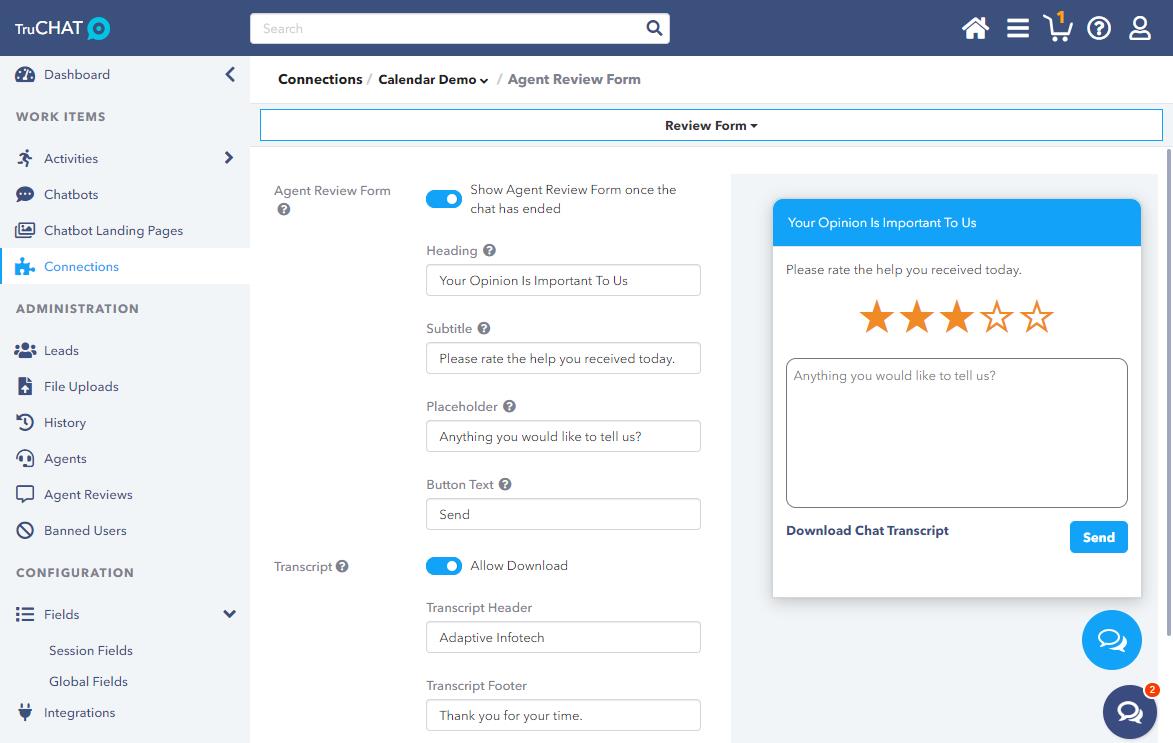Viewport: 1173px width, 743px height.
Task: Click the Leads people icon
Action: pyautogui.click(x=25, y=350)
